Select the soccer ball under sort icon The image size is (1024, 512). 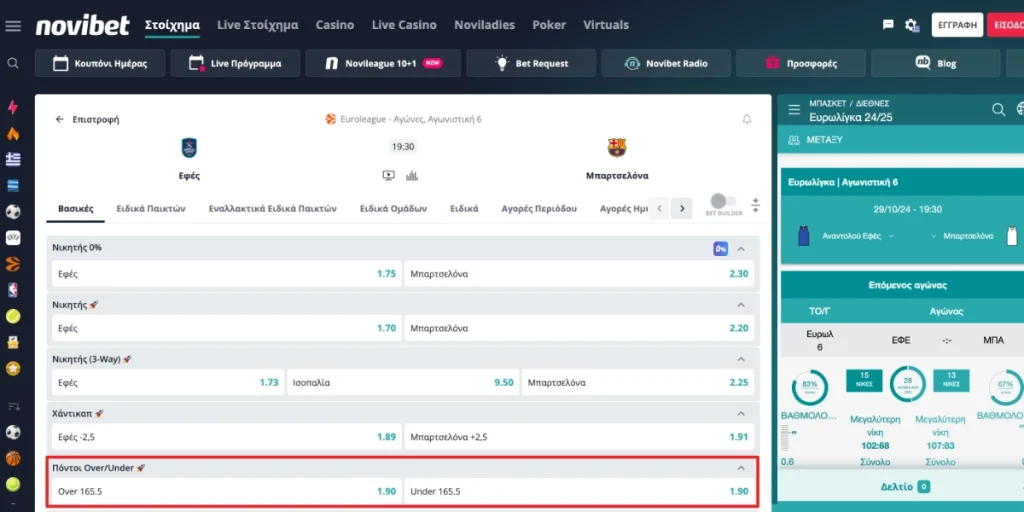pyautogui.click(x=12, y=432)
